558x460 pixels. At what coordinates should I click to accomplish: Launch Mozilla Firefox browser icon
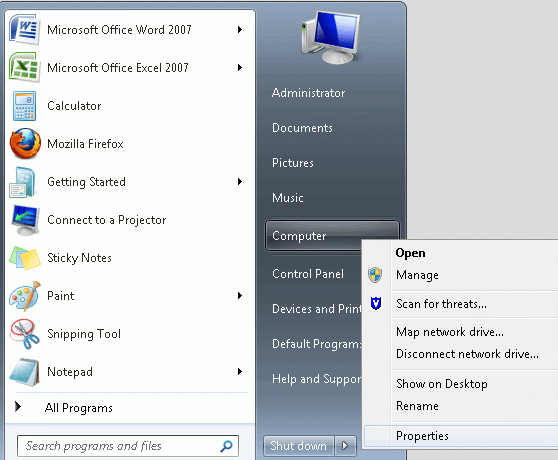click(x=25, y=144)
